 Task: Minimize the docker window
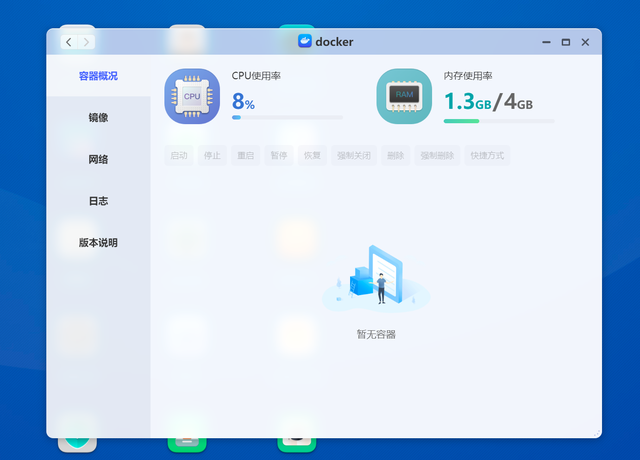547,42
